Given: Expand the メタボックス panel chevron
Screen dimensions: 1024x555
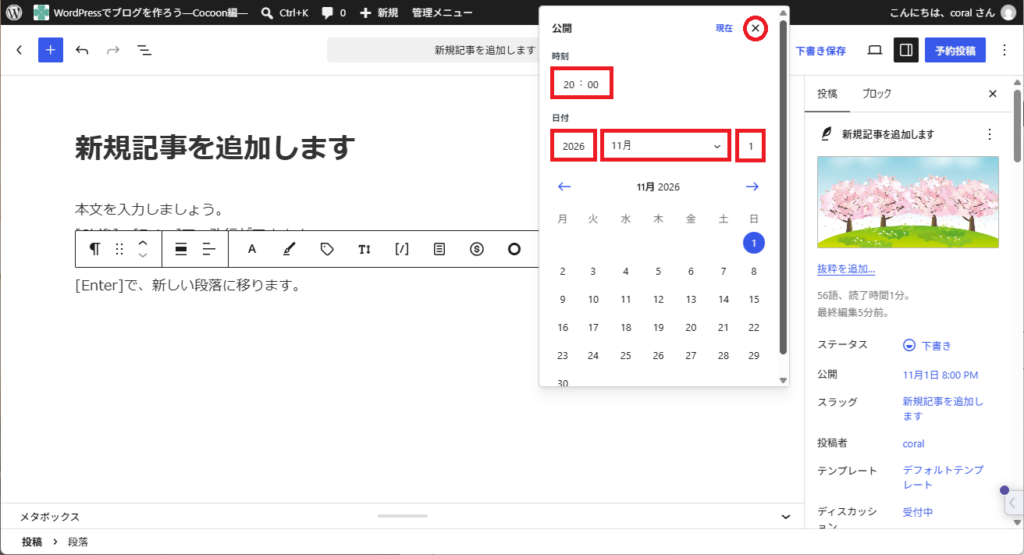Looking at the screenshot, I should (786, 516).
